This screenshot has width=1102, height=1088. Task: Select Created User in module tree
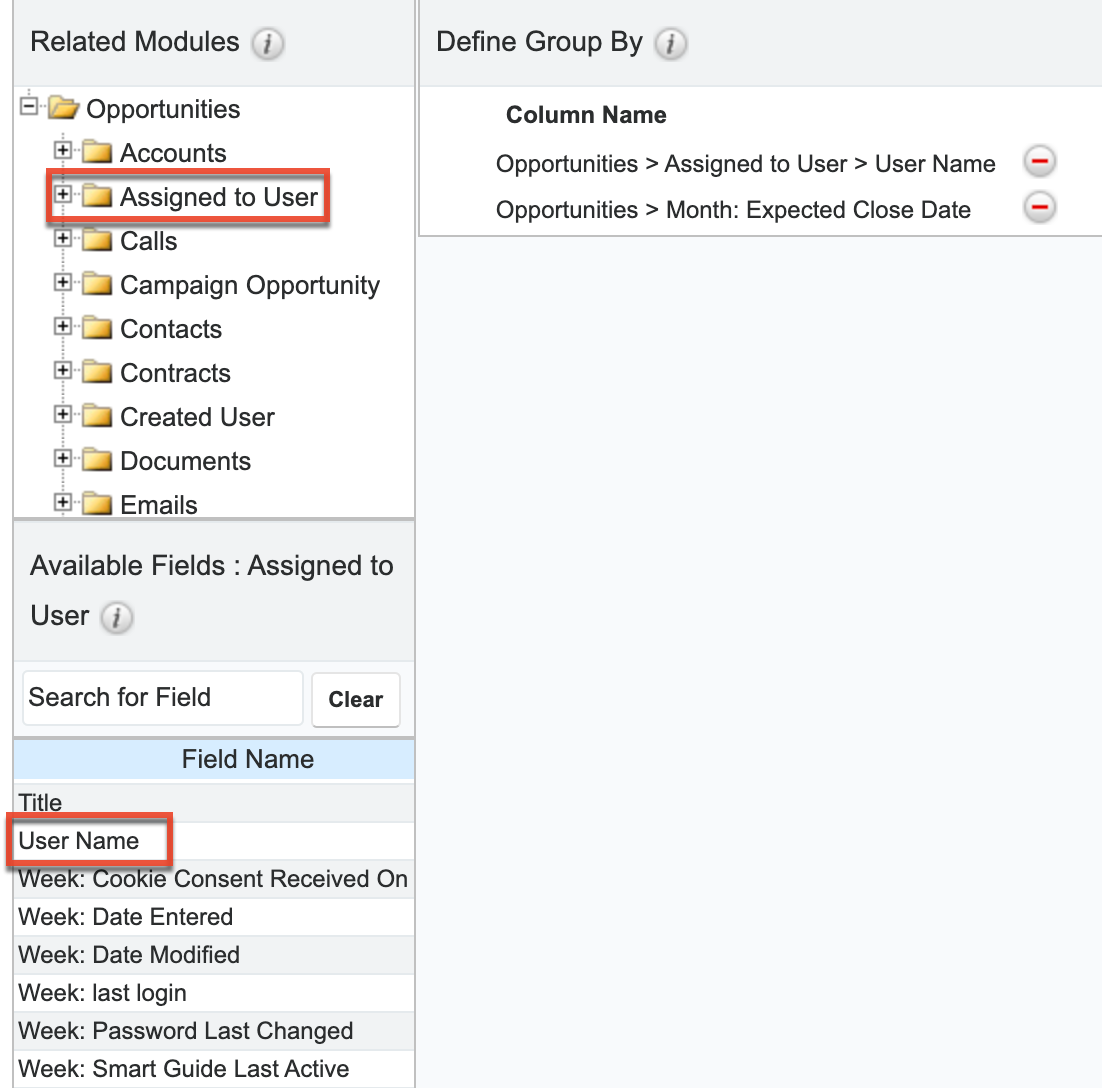197,417
